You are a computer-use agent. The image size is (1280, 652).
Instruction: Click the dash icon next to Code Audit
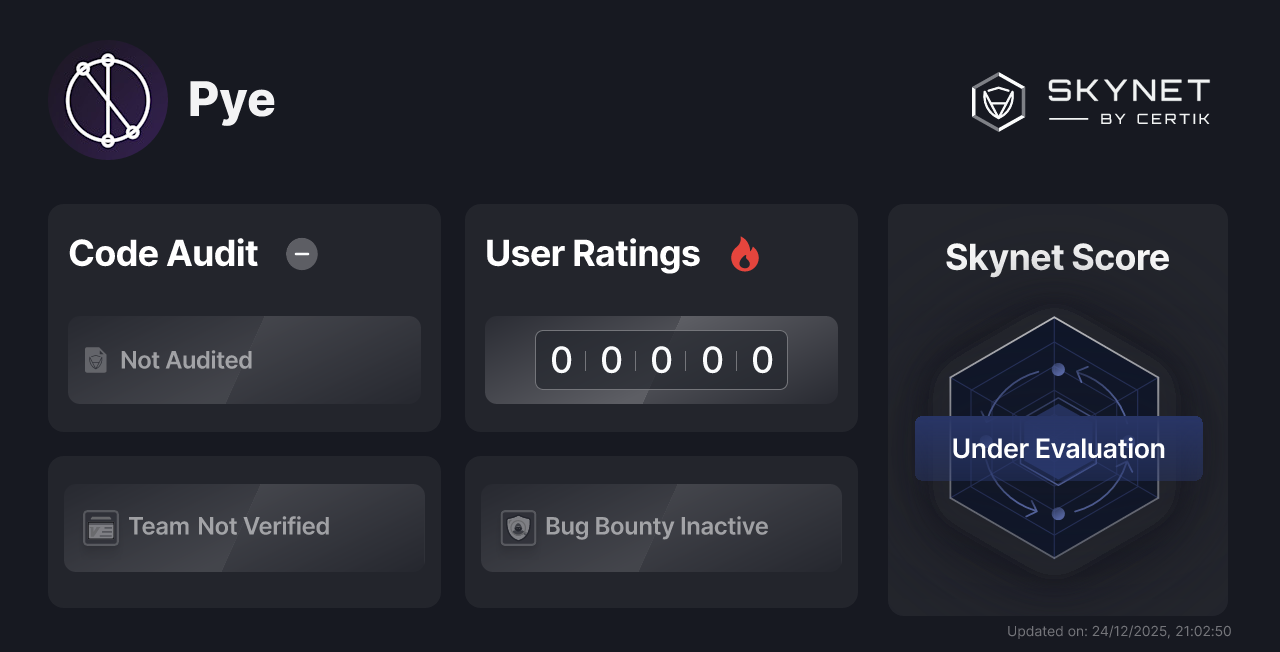(301, 254)
